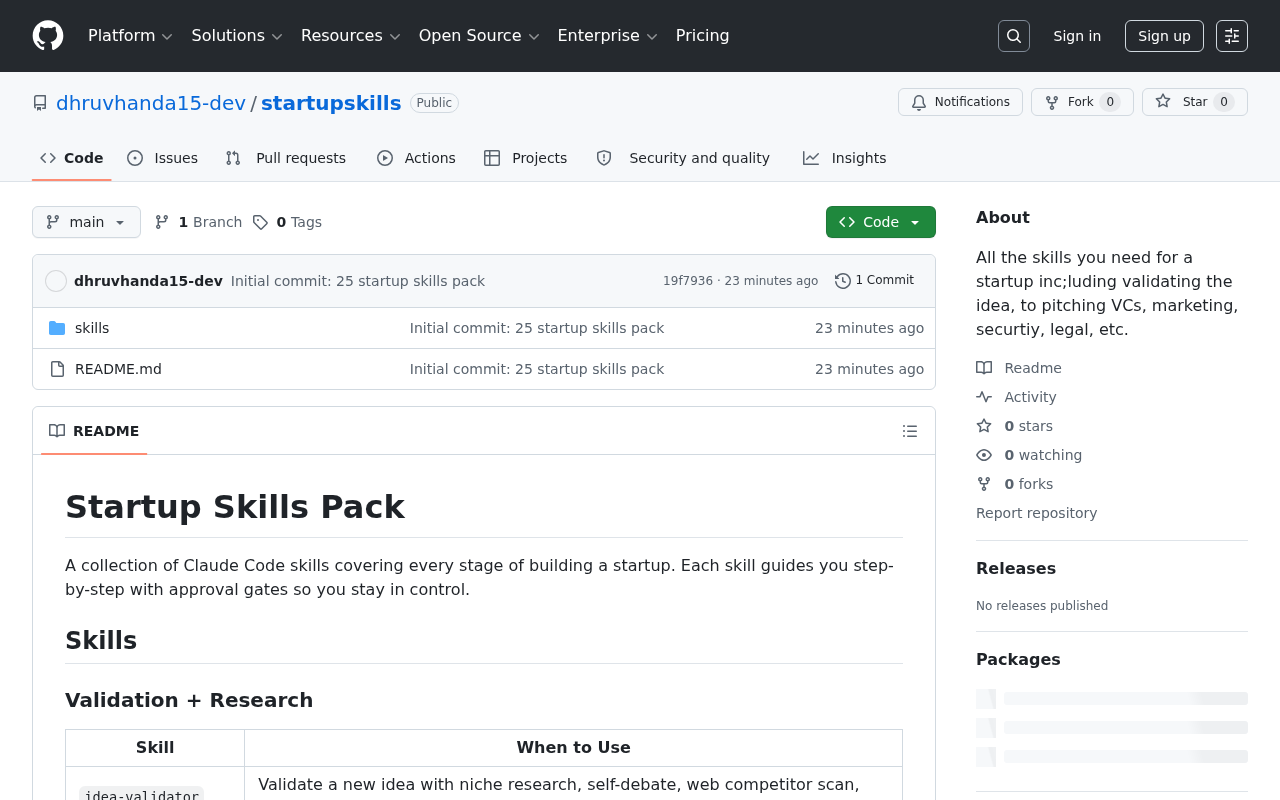Open the Projects tab
Viewport: 1280px width, 800px height.
pyautogui.click(x=526, y=158)
